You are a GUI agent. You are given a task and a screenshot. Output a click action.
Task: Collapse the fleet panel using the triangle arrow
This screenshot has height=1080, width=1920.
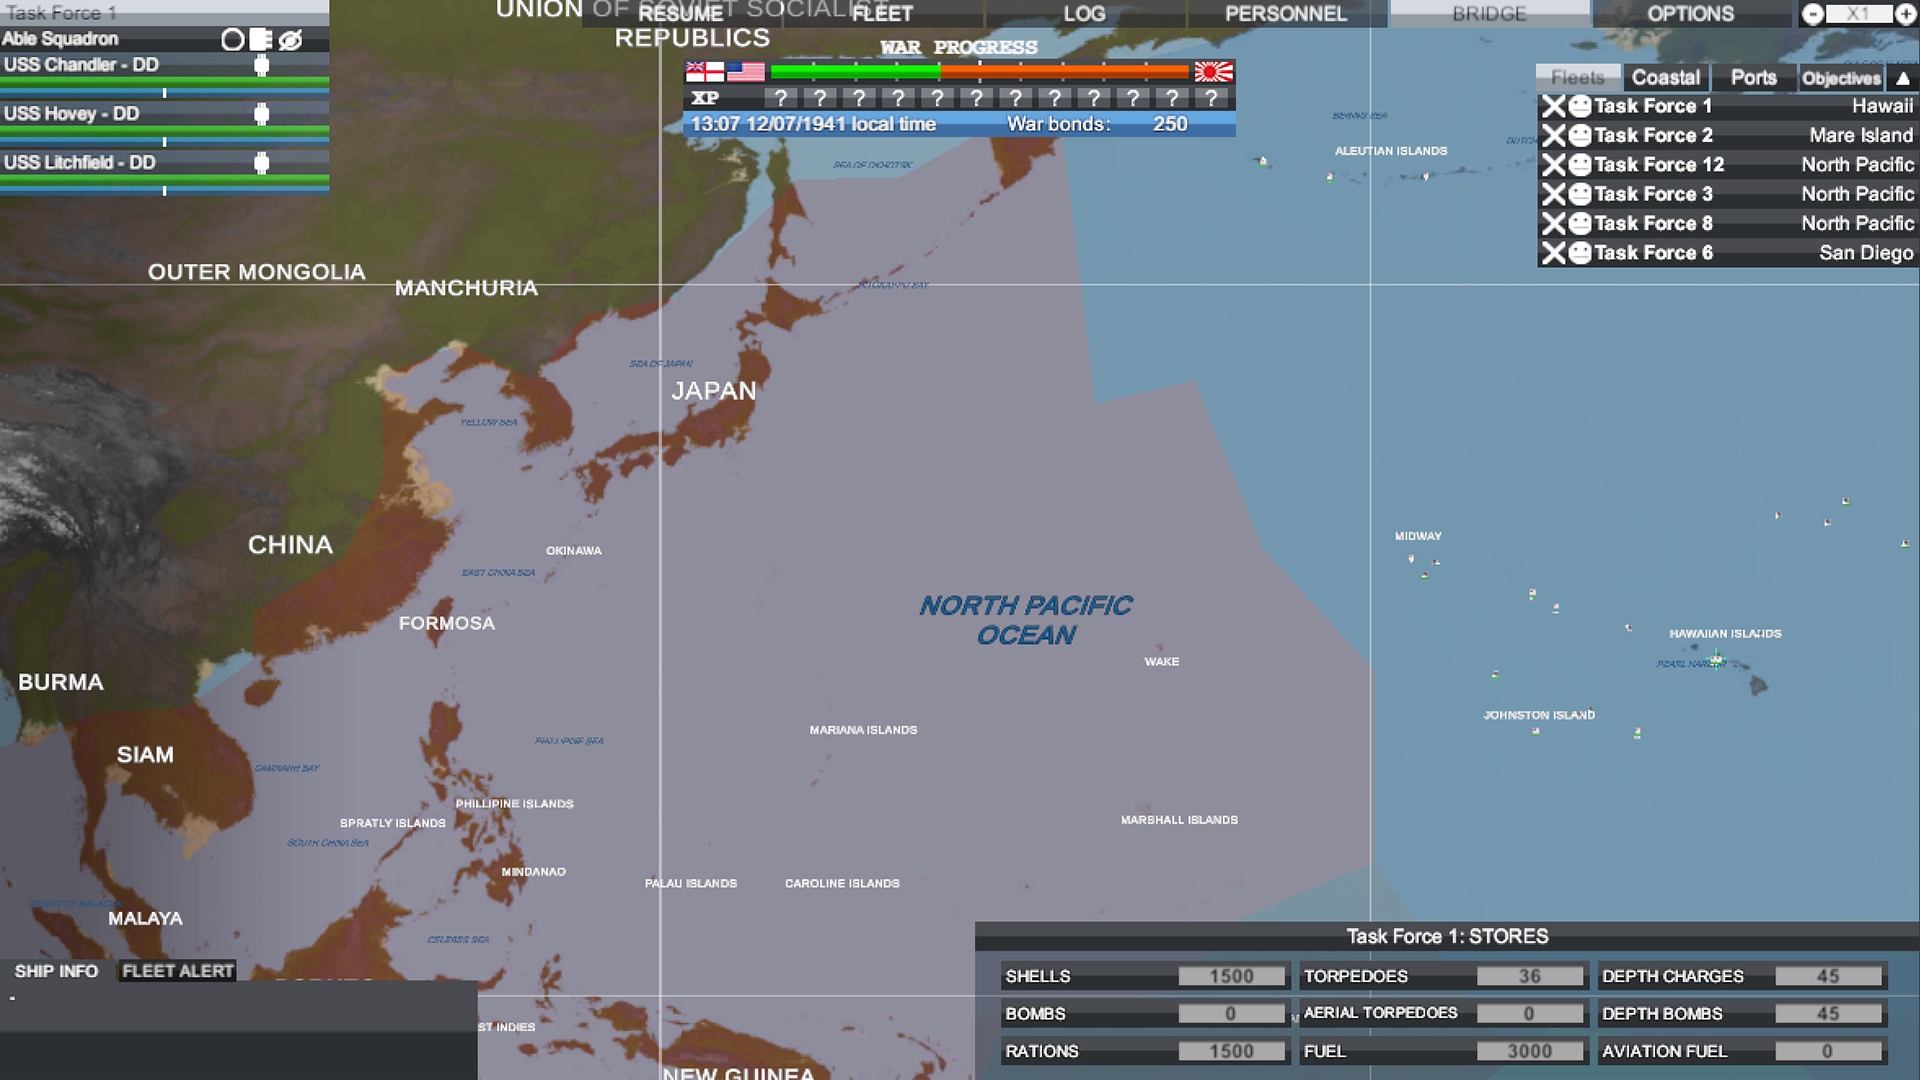click(1902, 78)
